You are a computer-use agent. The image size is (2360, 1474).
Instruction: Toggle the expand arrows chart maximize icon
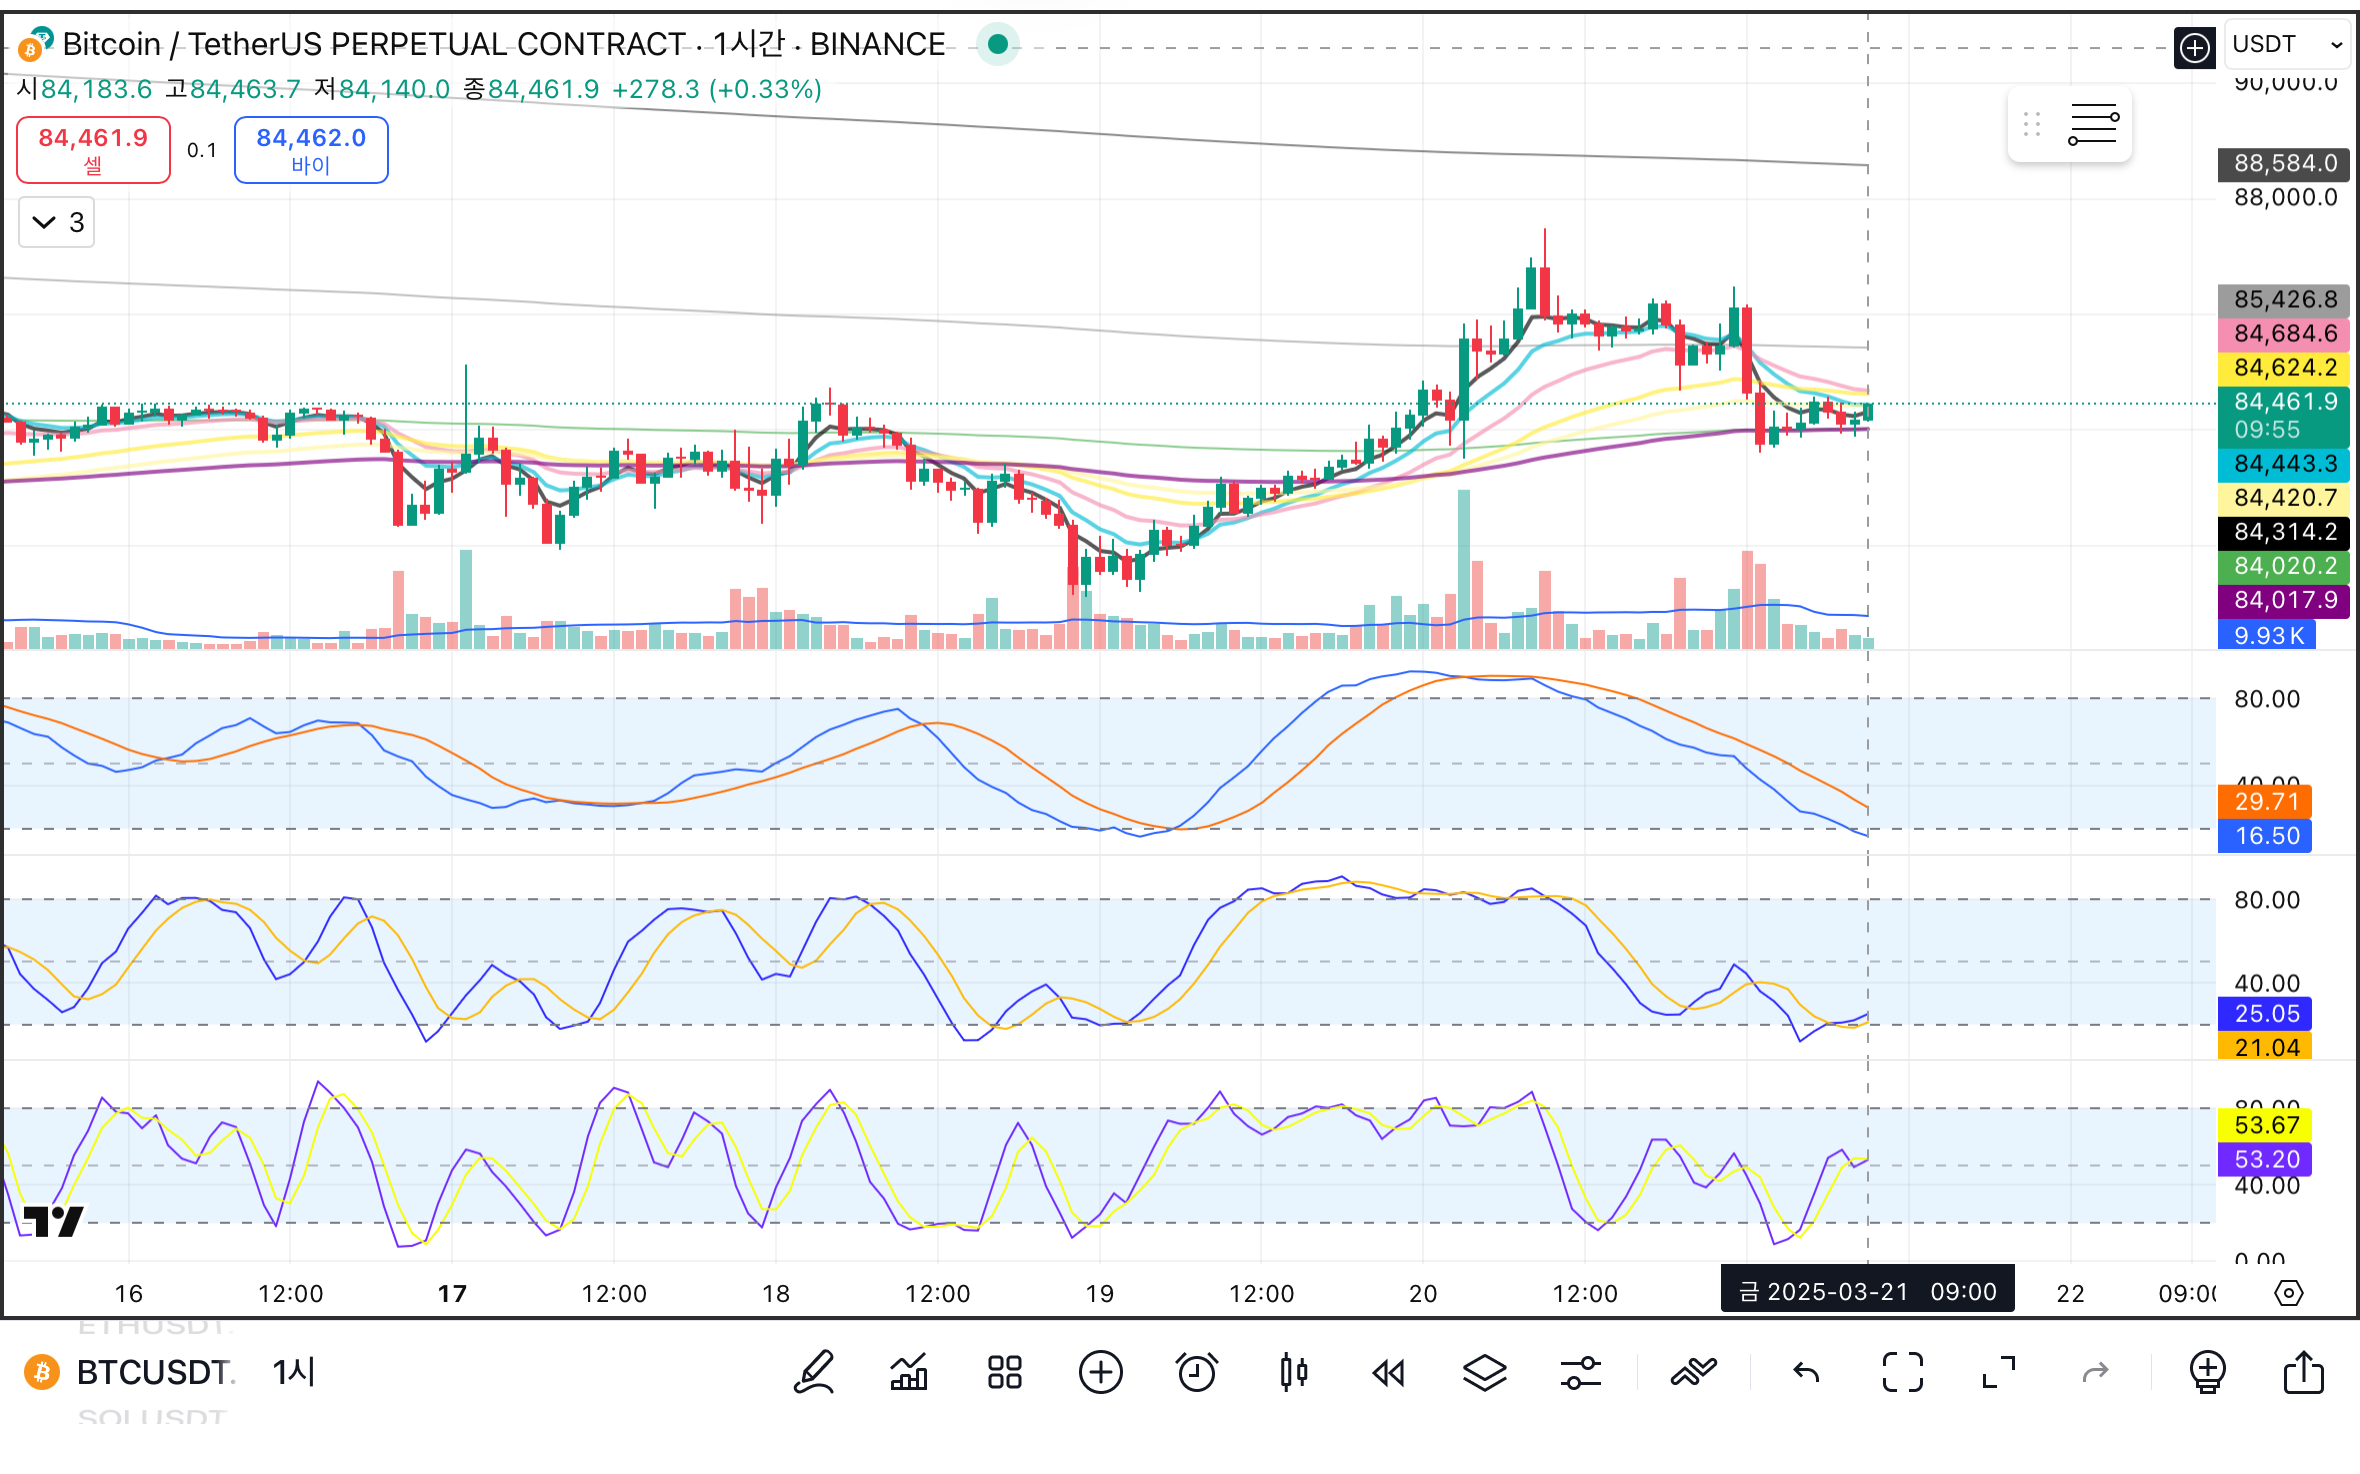pyautogui.click(x=1998, y=1372)
